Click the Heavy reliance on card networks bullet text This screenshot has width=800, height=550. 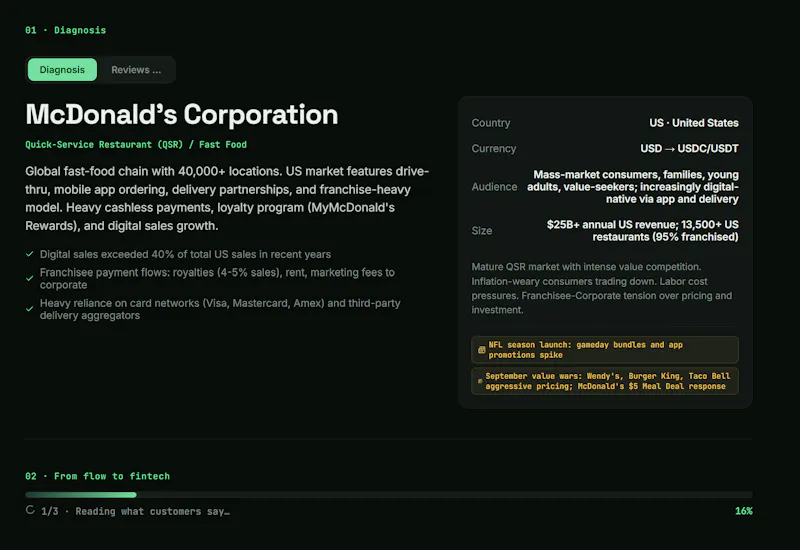[x=220, y=309]
